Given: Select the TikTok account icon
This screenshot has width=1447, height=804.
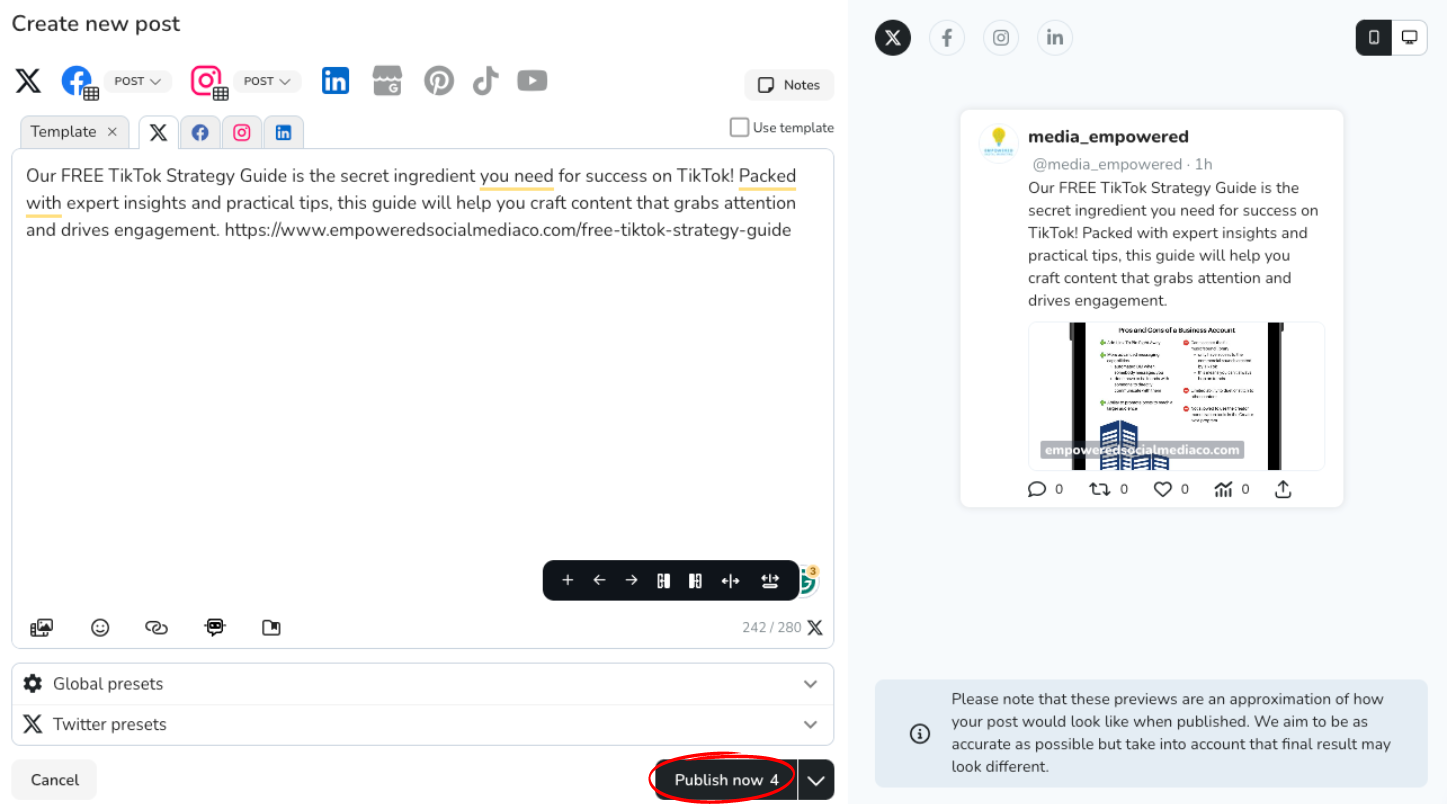Looking at the screenshot, I should coord(486,81).
